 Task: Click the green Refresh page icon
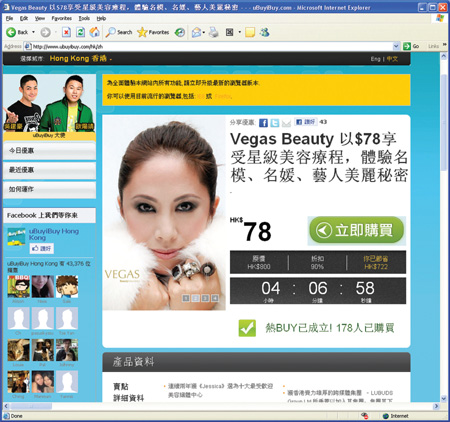click(80, 32)
